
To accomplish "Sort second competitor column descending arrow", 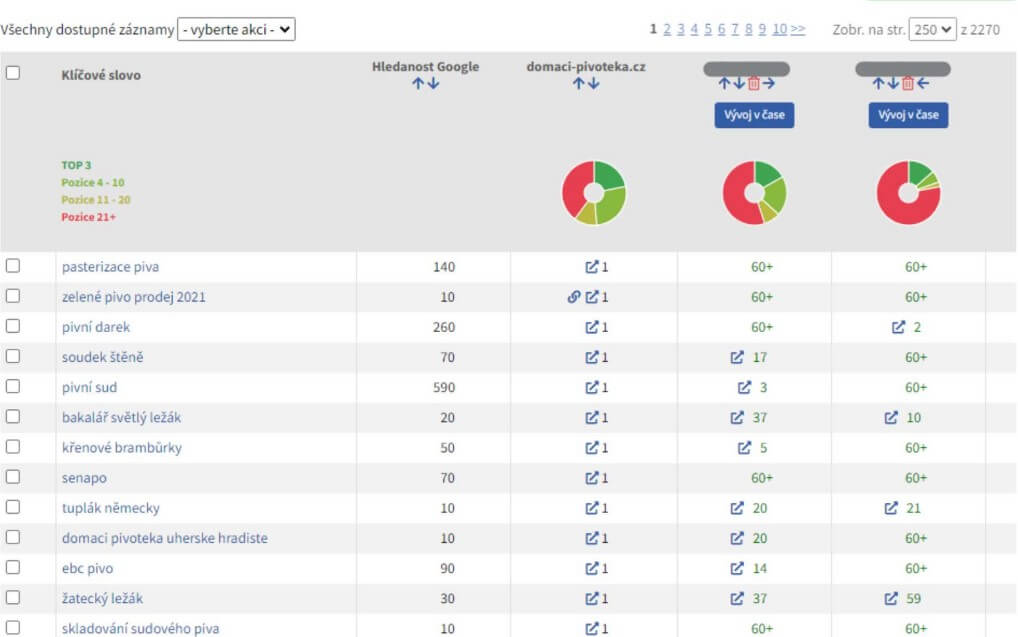I will coord(893,84).
